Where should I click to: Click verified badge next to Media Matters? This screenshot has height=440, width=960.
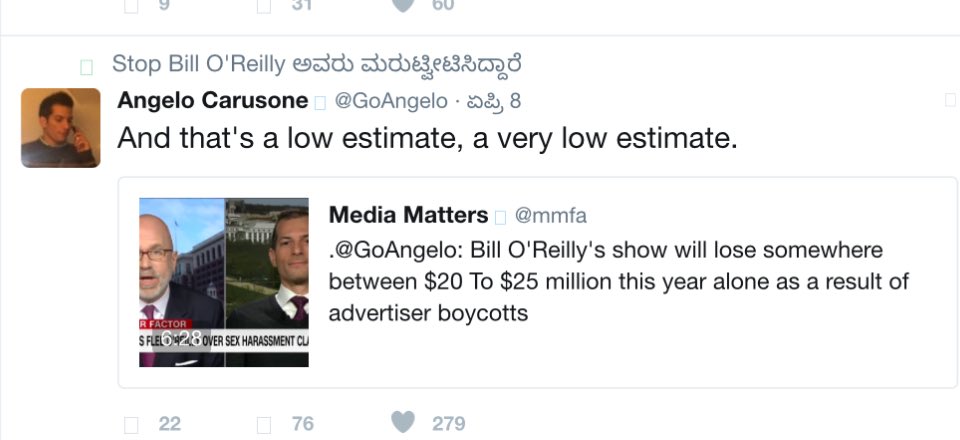point(501,216)
